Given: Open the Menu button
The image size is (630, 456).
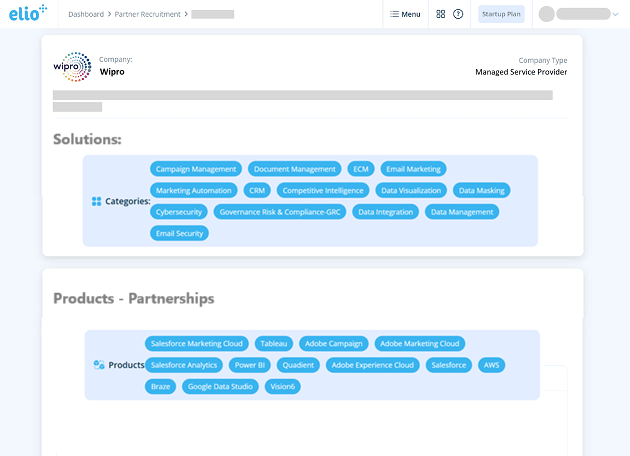Looking at the screenshot, I should click(x=405, y=14).
